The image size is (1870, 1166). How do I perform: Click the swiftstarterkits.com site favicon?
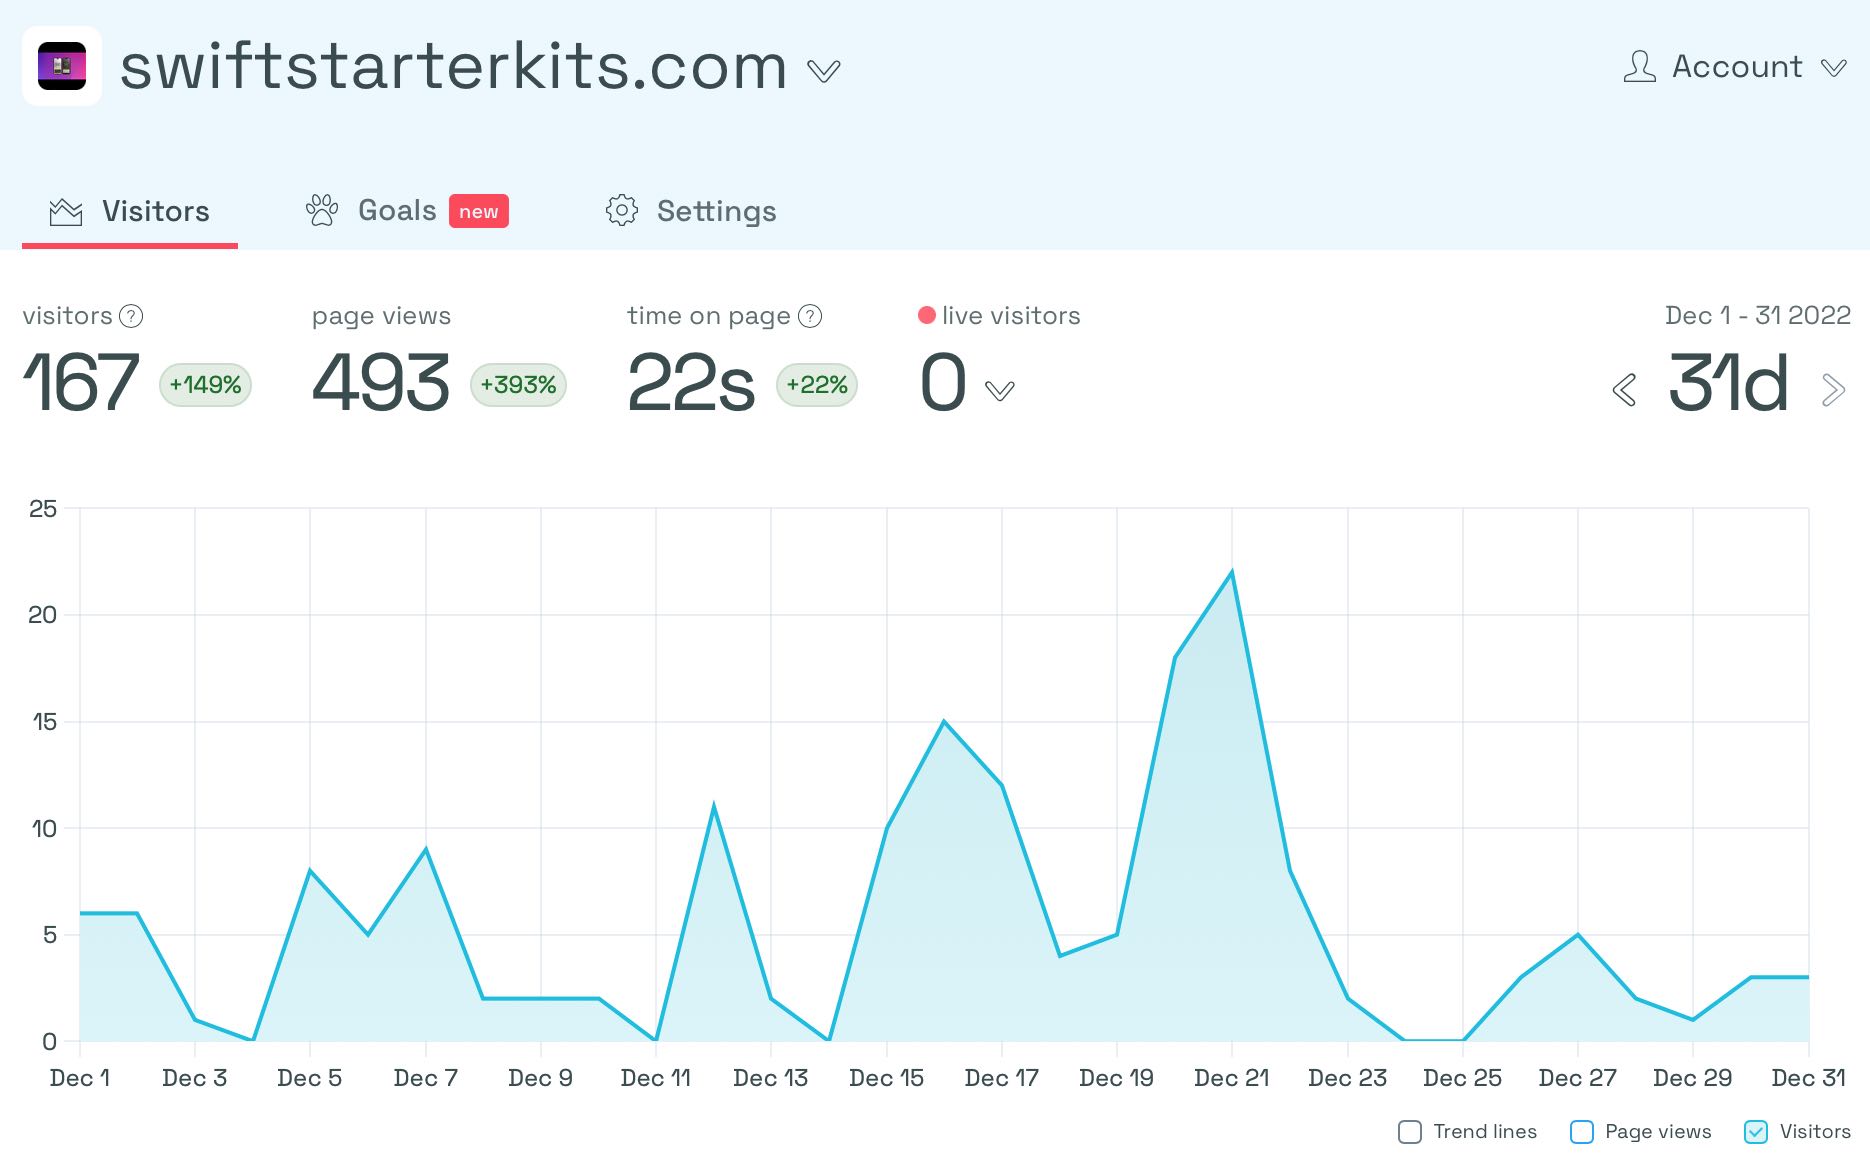coord(61,68)
